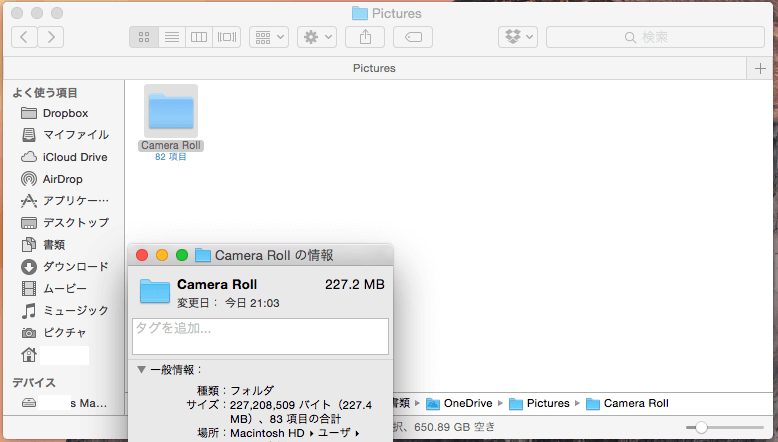The height and width of the screenshot is (442, 778).
Task: Switch to icon view
Action: 144,37
